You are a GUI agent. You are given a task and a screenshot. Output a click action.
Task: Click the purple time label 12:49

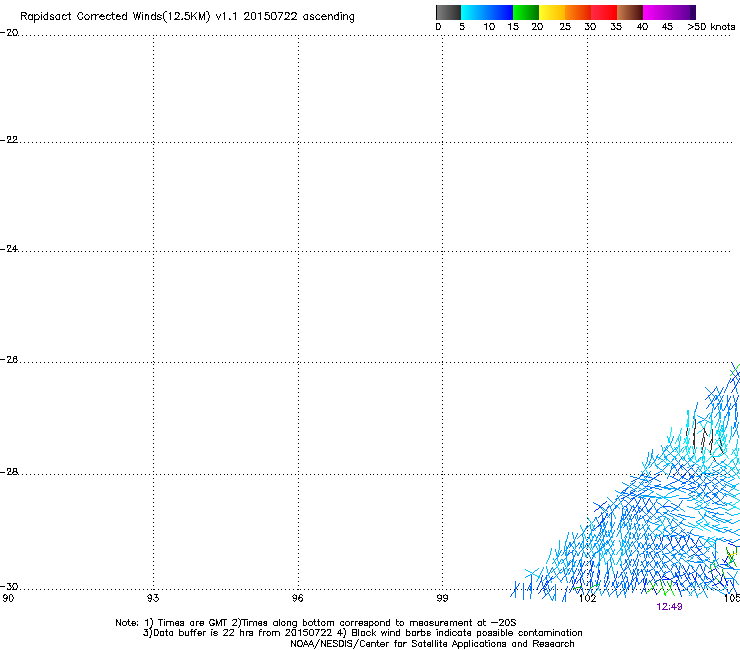click(x=669, y=607)
